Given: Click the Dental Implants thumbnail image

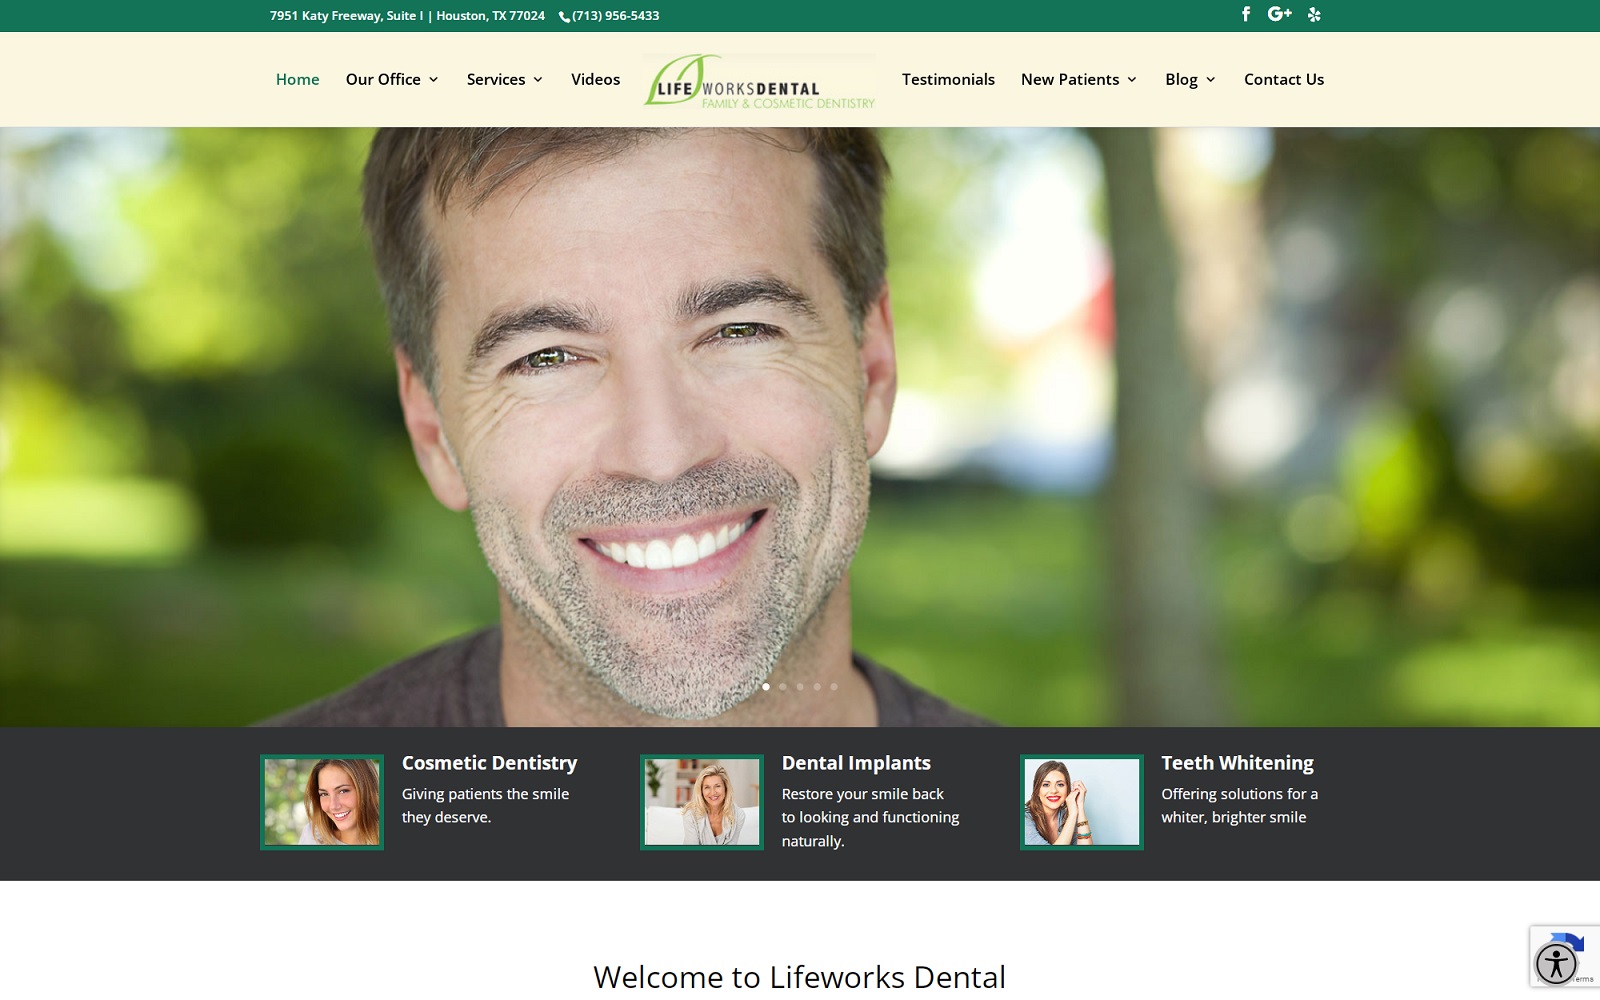Looking at the screenshot, I should coord(702,802).
